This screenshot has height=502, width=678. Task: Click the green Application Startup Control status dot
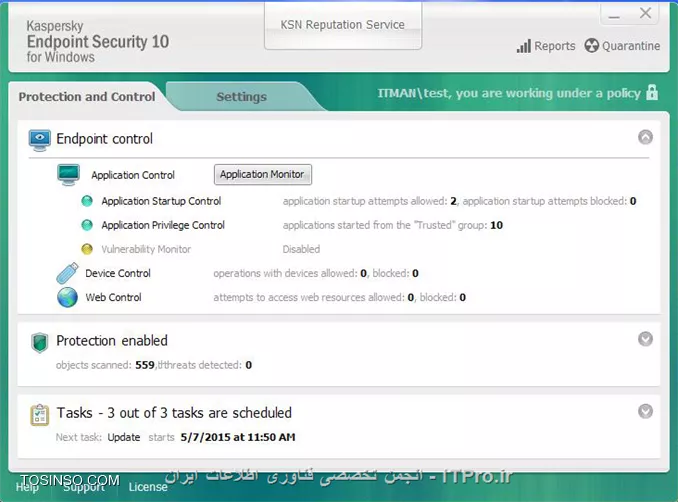coord(87,201)
